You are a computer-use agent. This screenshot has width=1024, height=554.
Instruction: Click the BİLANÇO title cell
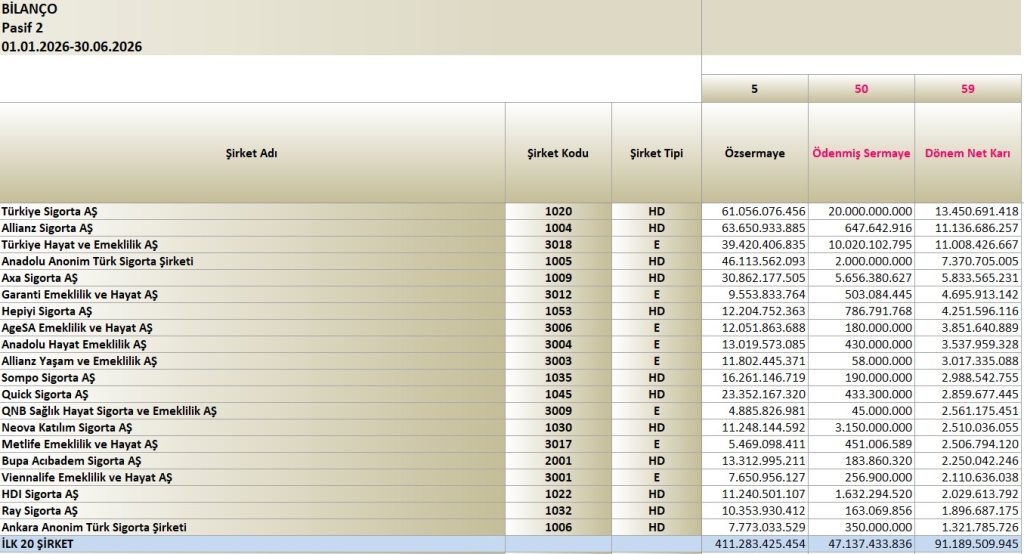(x=29, y=9)
